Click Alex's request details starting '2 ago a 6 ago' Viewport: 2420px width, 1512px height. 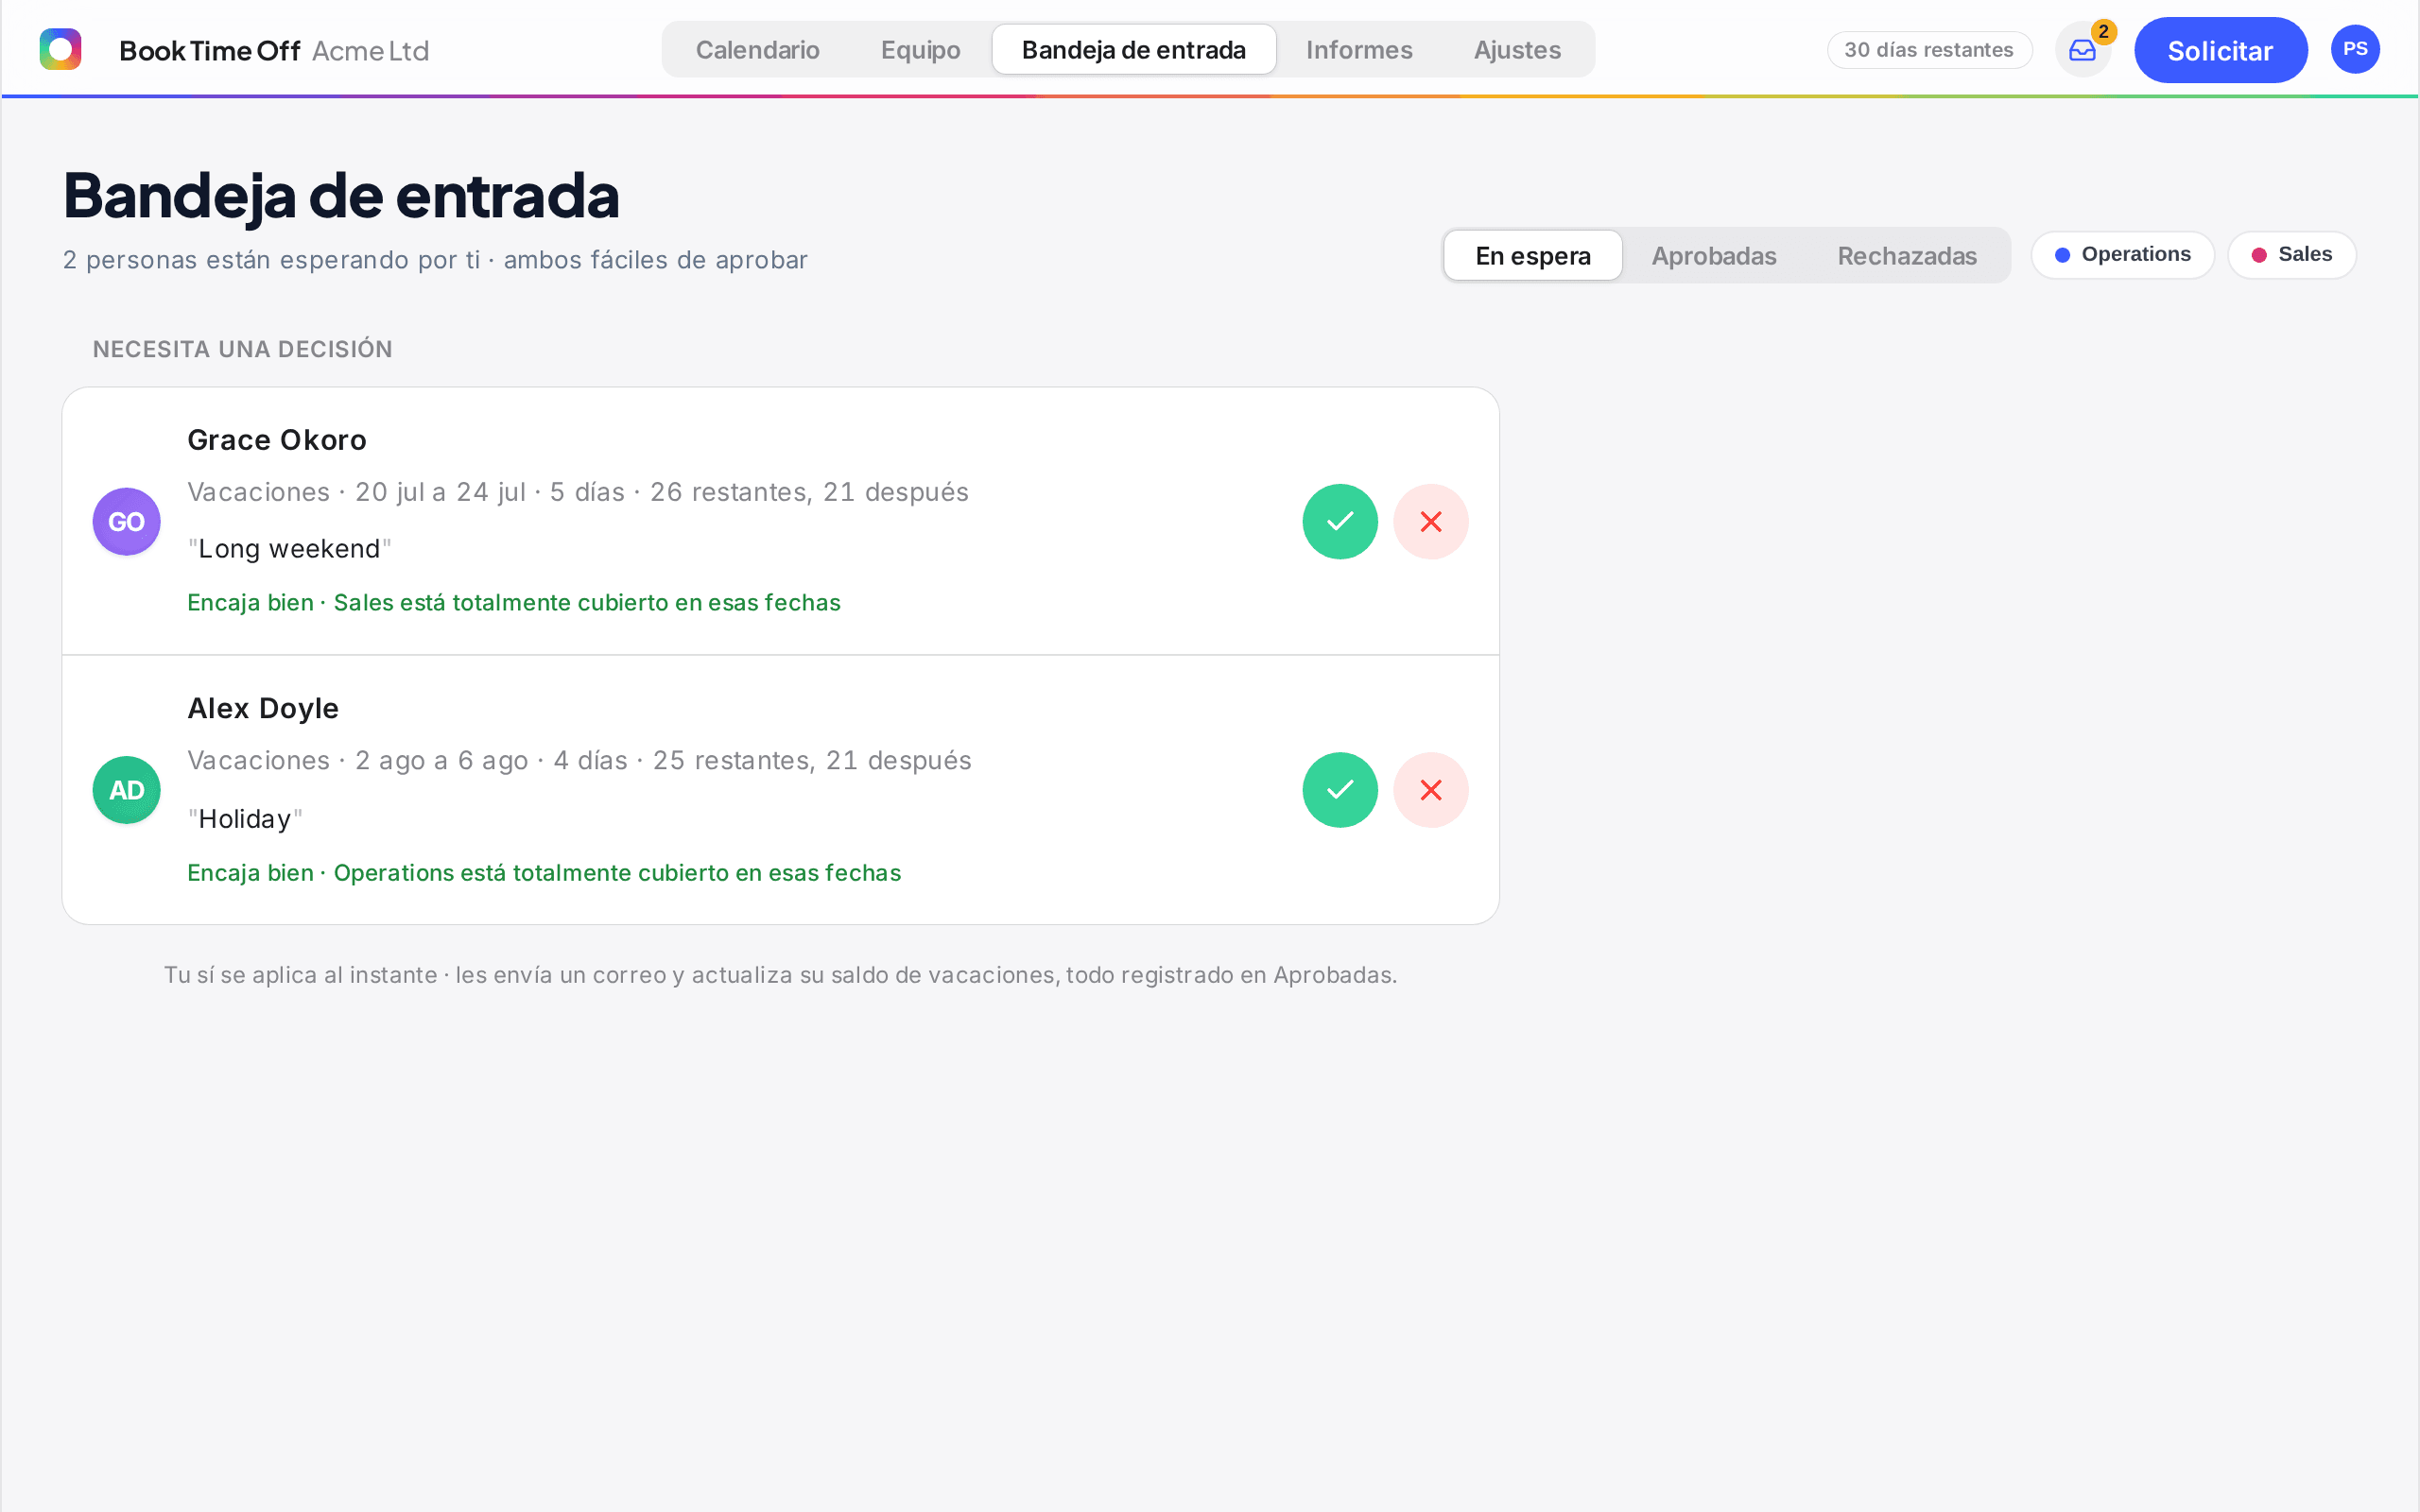pos(580,761)
